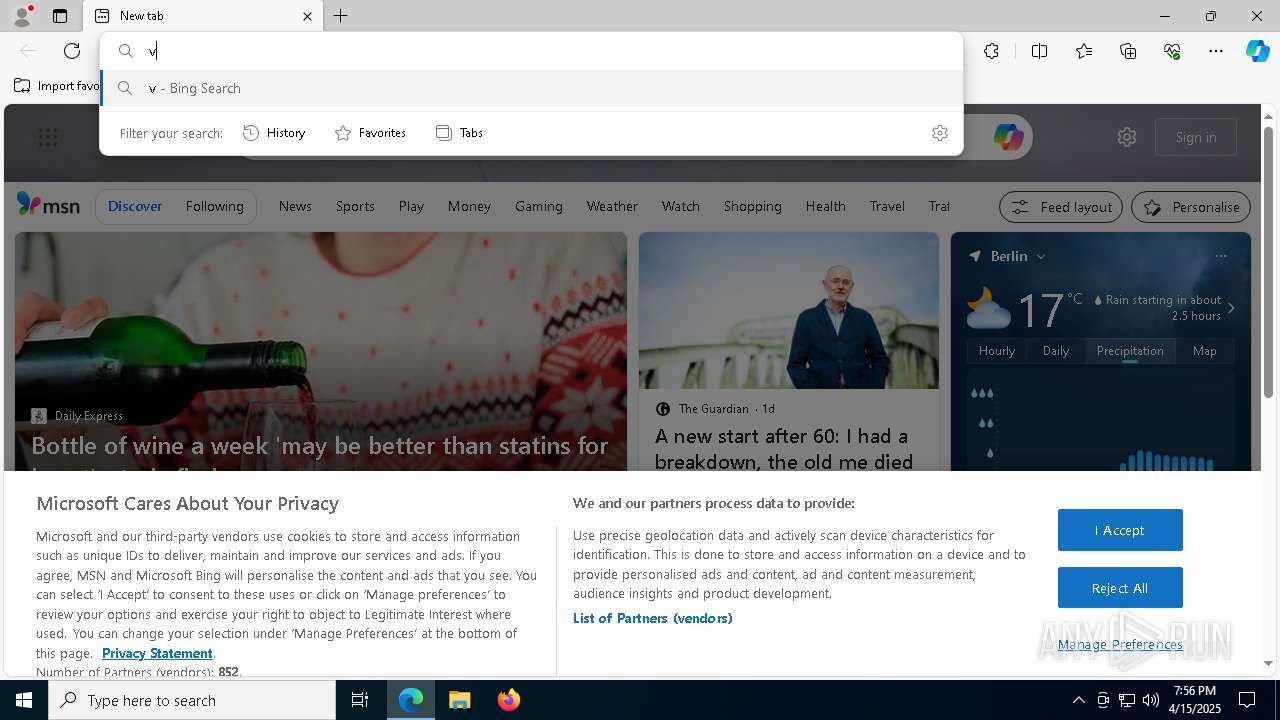Click Feed layout button
Image resolution: width=1280 pixels, height=720 pixels.
coord(1061,207)
